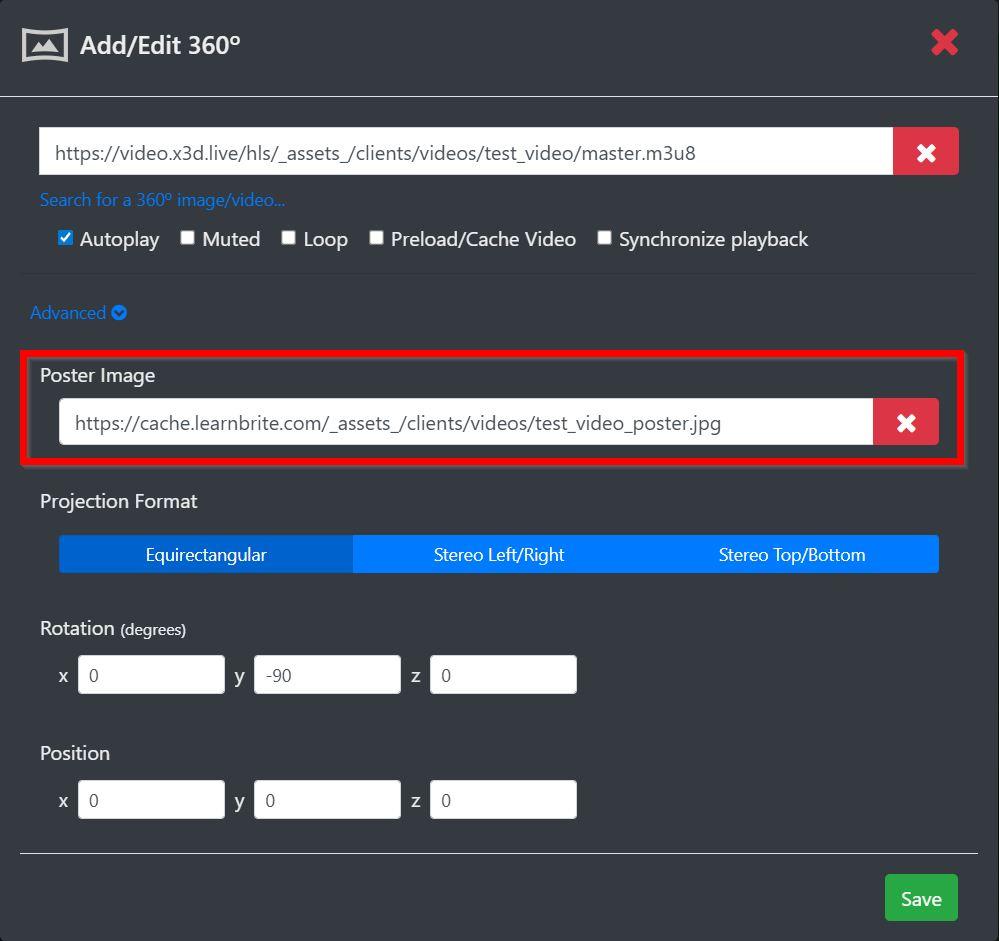Uncheck the Autoplay checkbox
The image size is (999, 941).
[65, 238]
